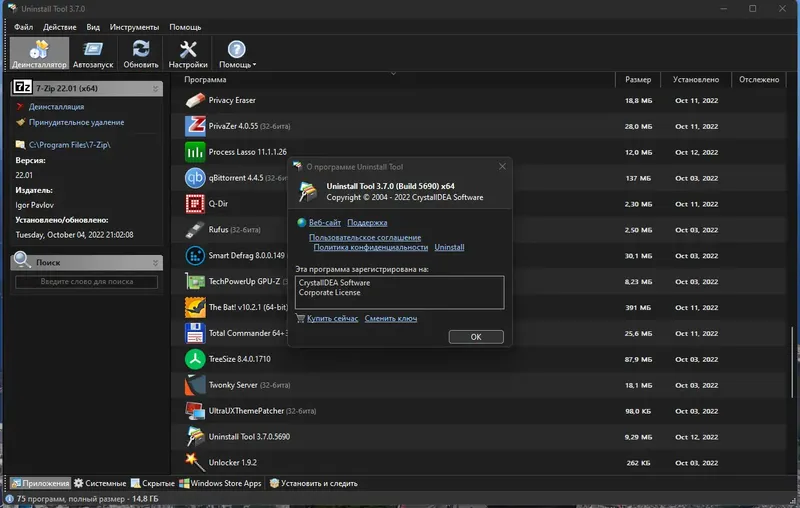800x508 pixels.
Task: Select the Unlocker 1.9.2 wand icon
Action: click(x=195, y=462)
